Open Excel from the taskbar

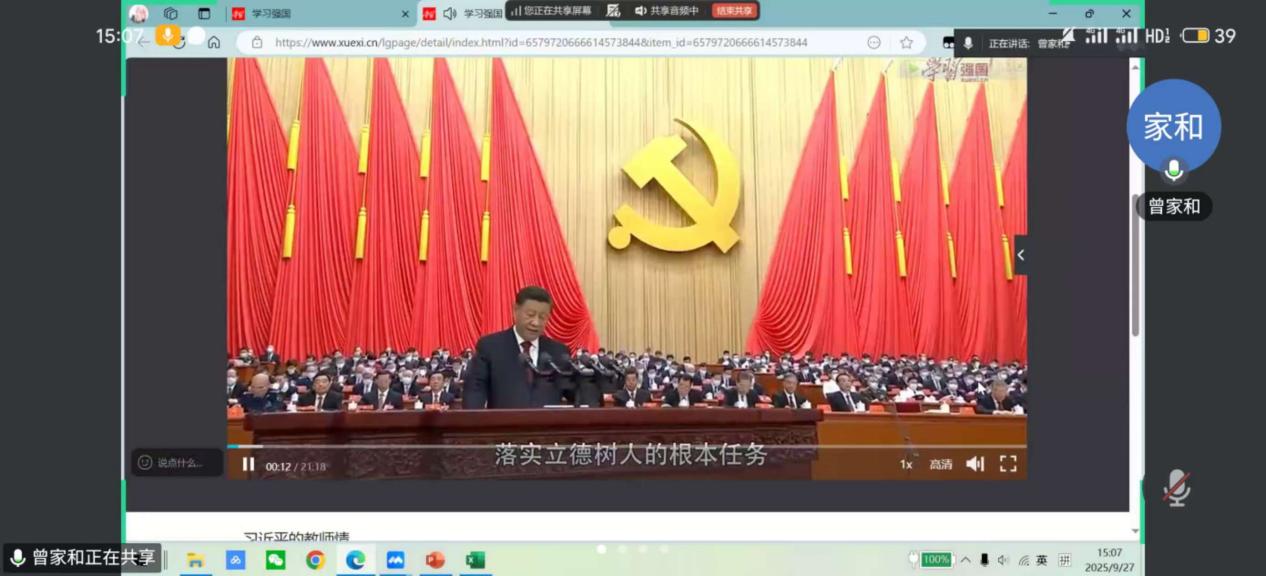click(475, 560)
